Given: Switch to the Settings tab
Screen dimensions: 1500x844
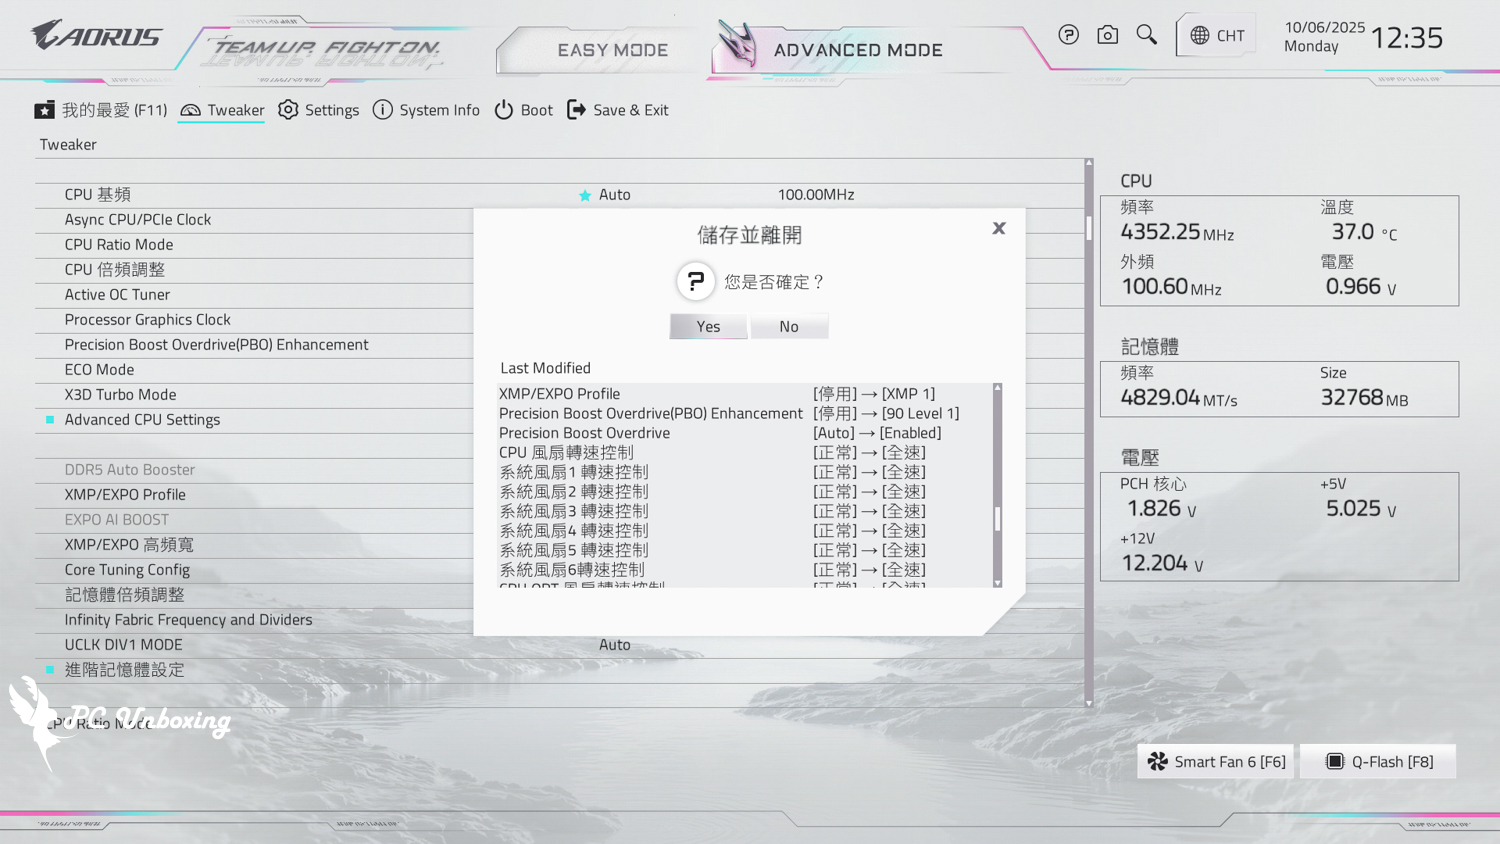Looking at the screenshot, I should point(319,110).
